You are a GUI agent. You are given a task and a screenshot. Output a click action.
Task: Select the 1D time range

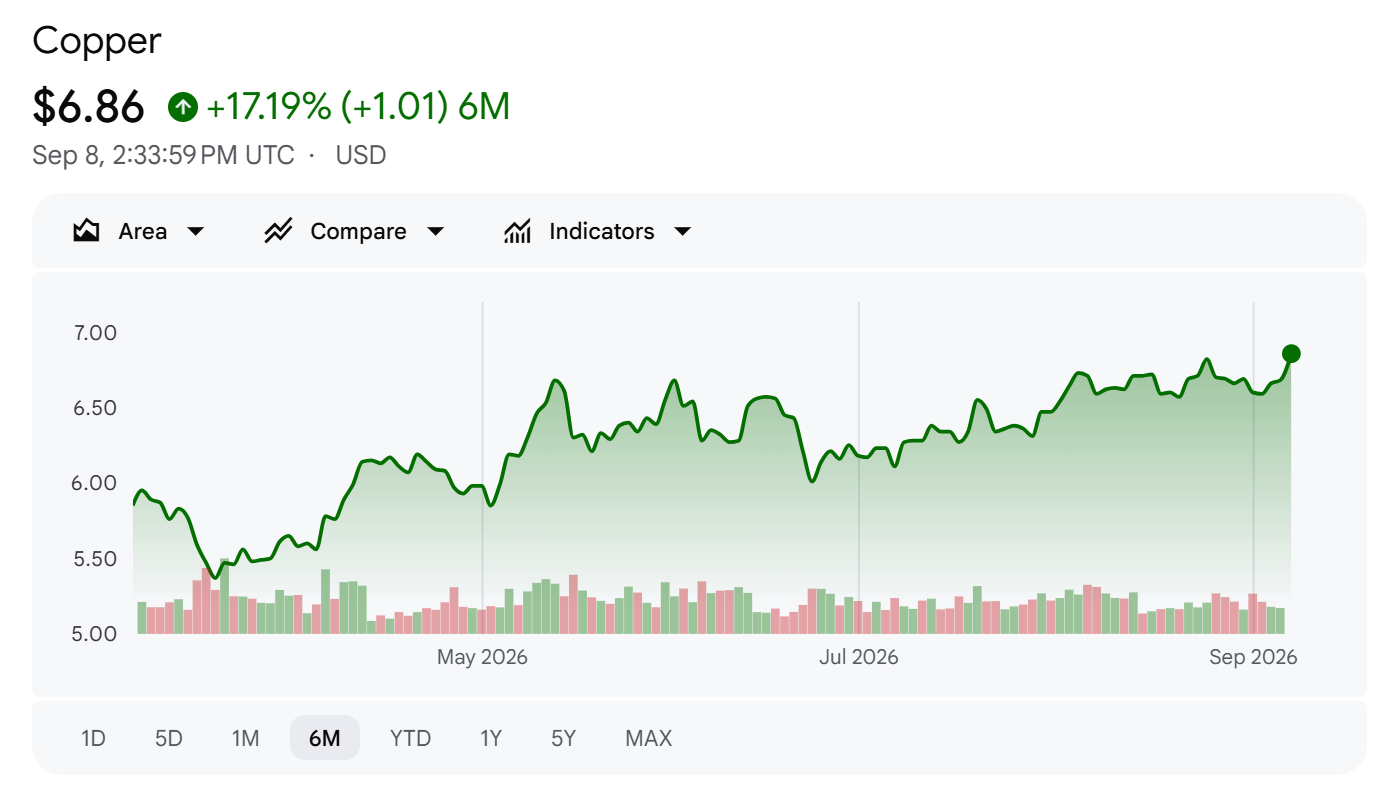93,738
